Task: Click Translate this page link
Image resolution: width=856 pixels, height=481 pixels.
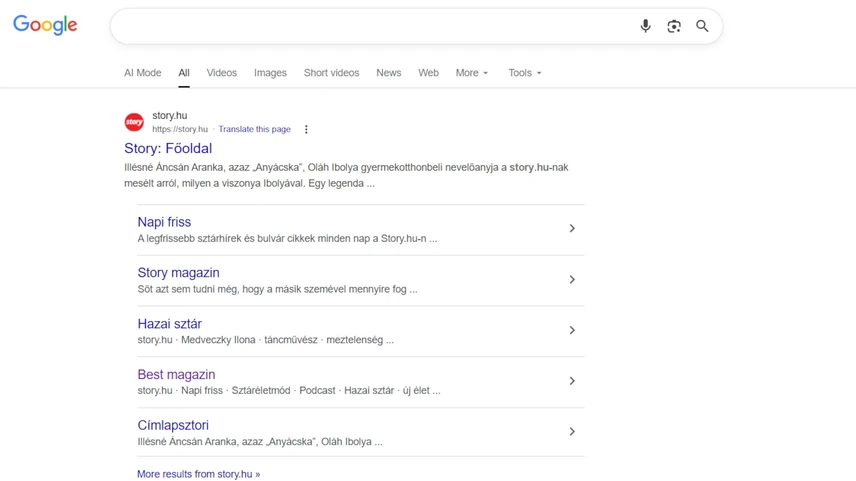Action: click(254, 129)
